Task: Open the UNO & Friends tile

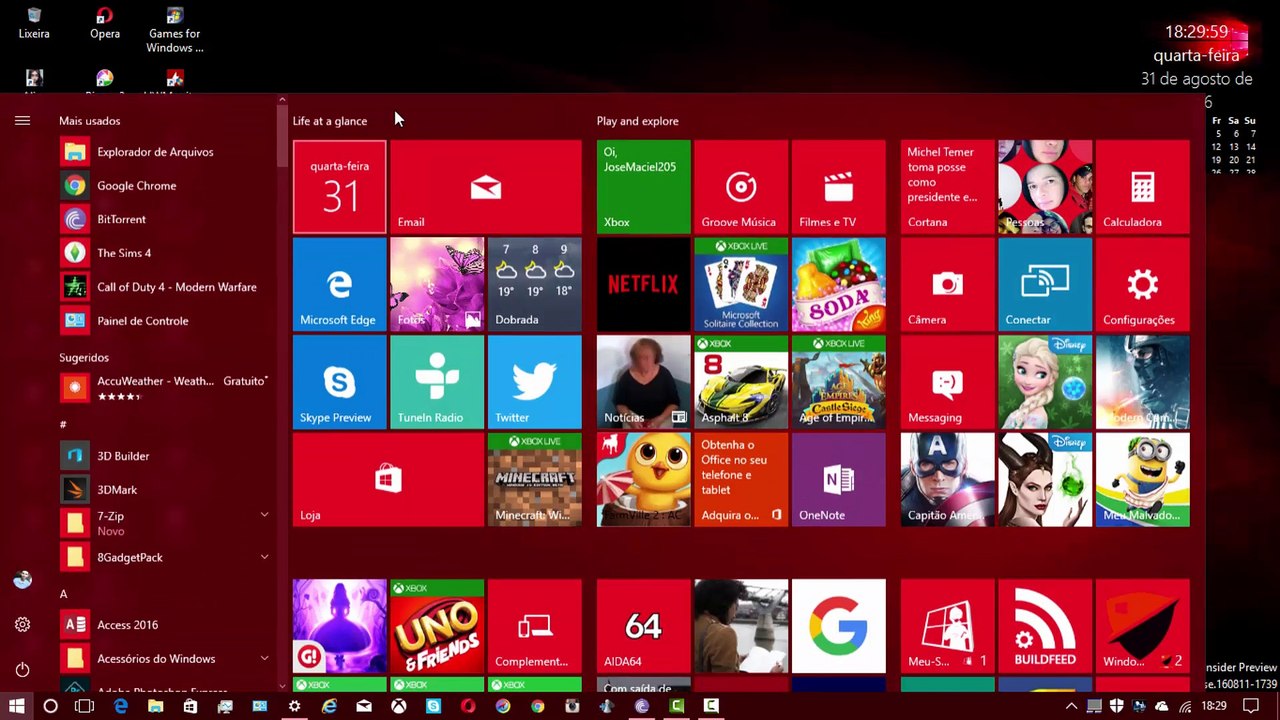Action: [437, 626]
